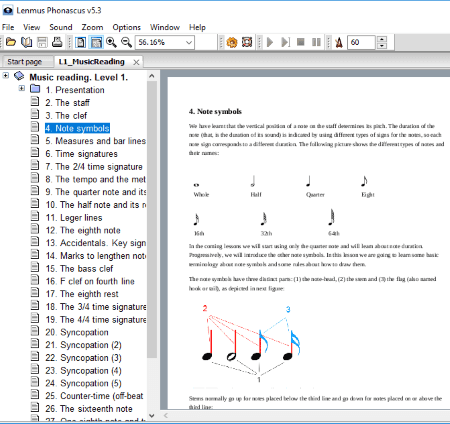Click the play-from-cursor step button
Screen dimensions: 450x424
(x=285, y=42)
